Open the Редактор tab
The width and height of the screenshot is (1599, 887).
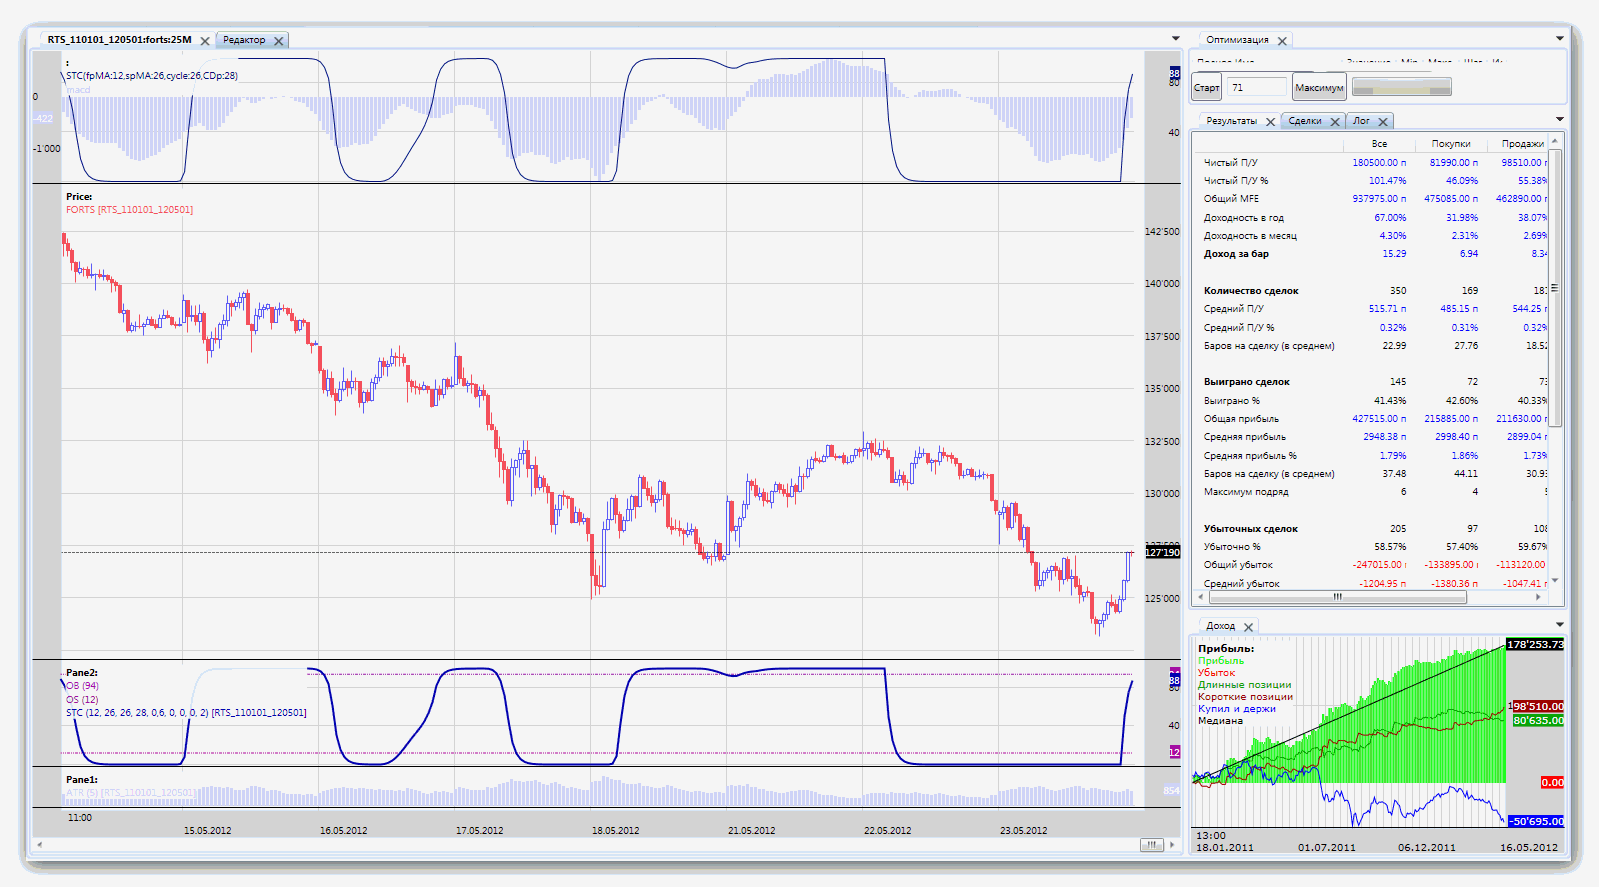point(244,40)
